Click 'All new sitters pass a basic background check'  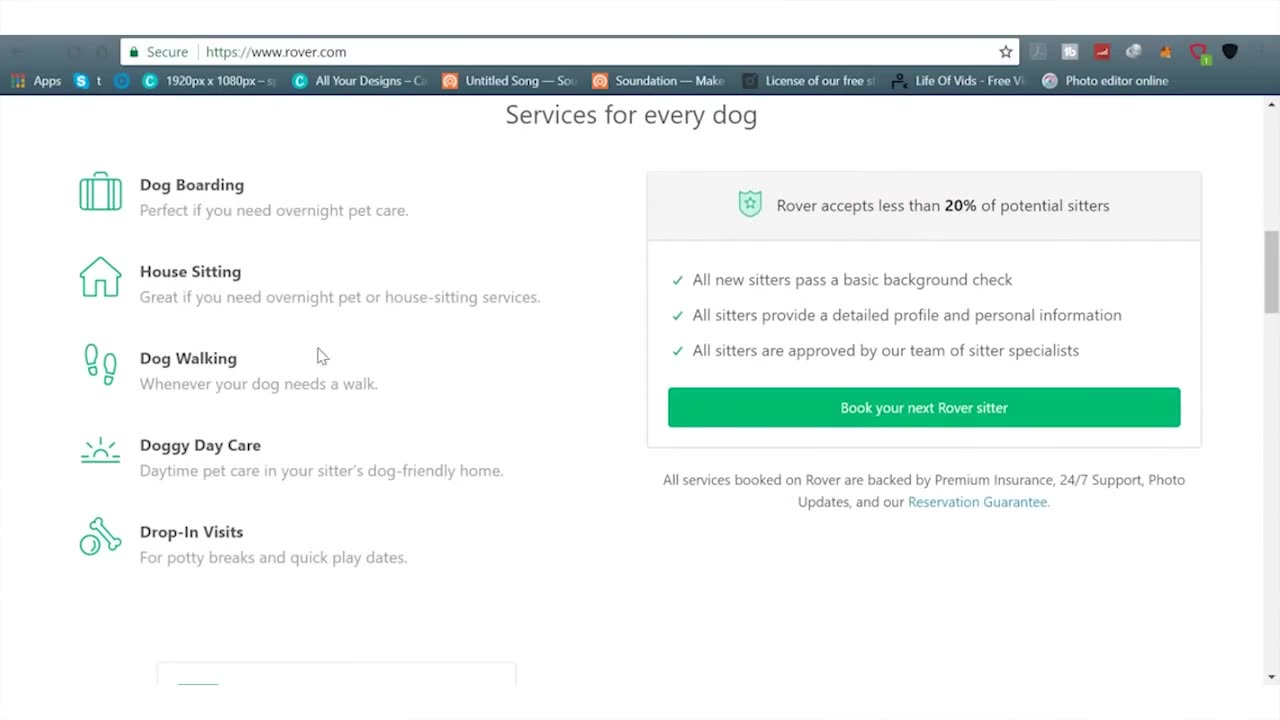coord(852,280)
